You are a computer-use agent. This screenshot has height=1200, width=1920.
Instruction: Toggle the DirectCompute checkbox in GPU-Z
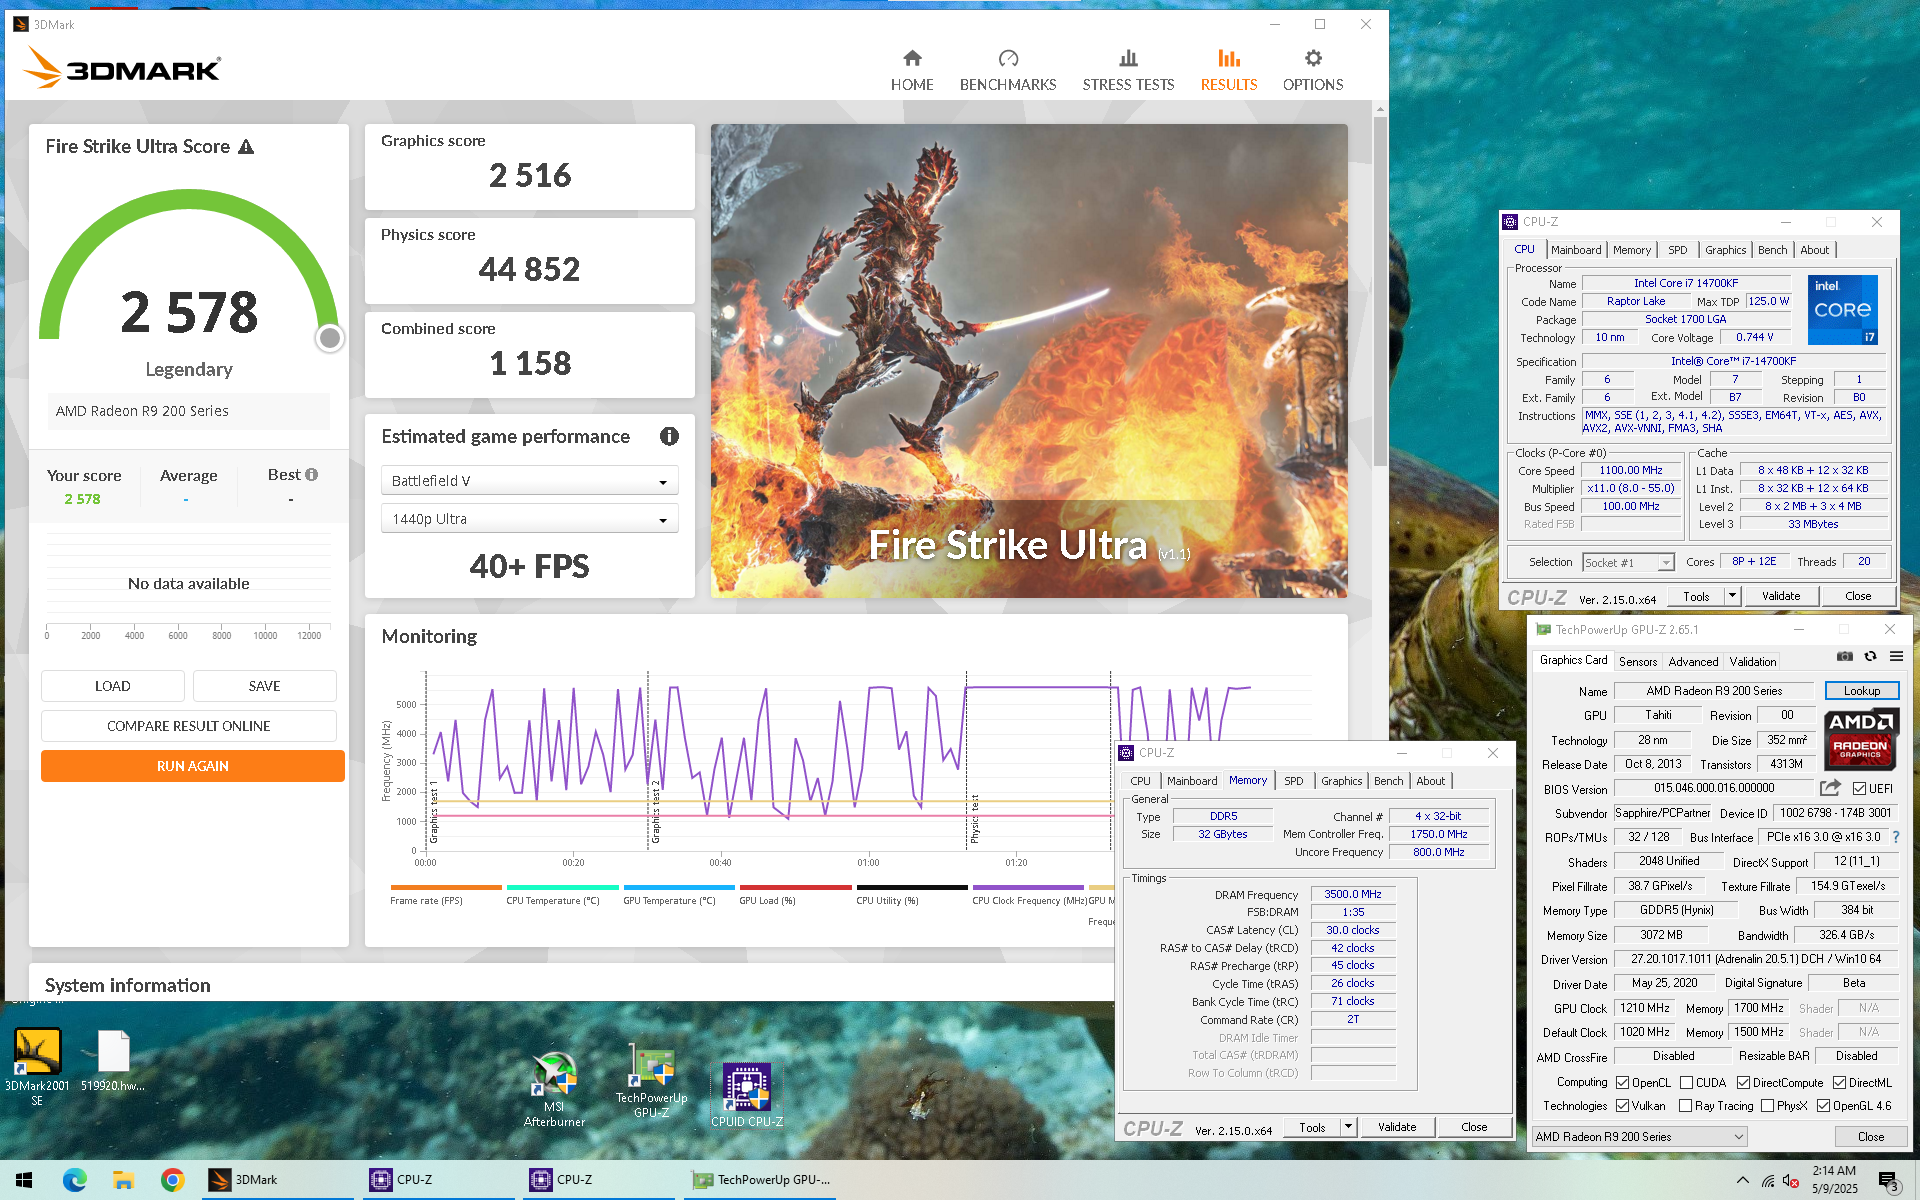pos(1743,1082)
